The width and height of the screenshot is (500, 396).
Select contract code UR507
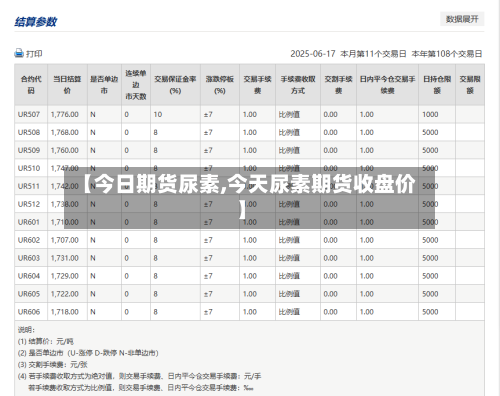pos(29,114)
